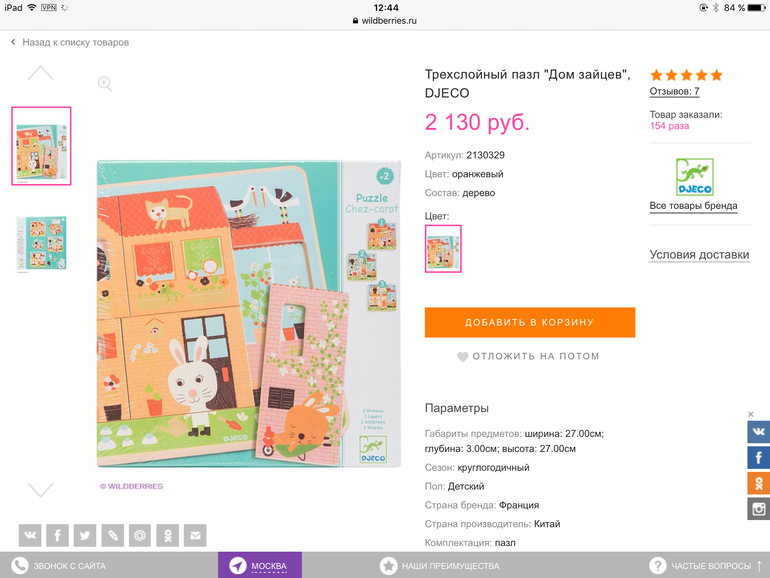The height and width of the screenshot is (578, 770).
Task: Share via Odnoklassniki icon below image
Action: (x=167, y=535)
